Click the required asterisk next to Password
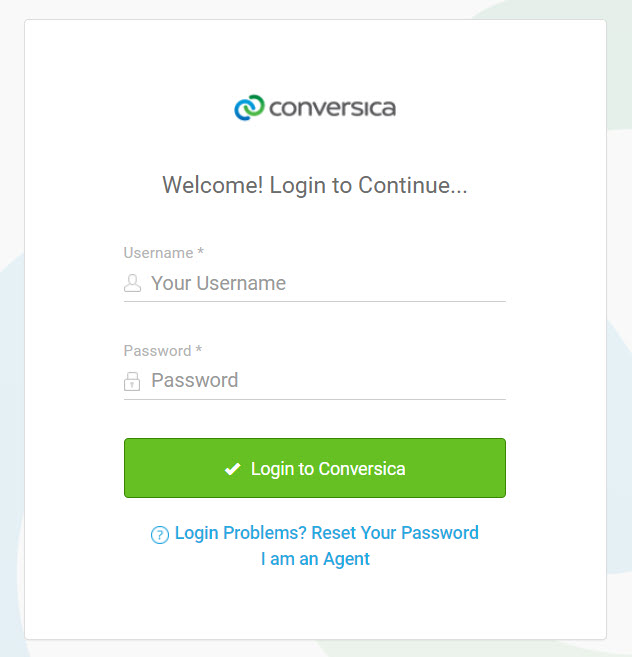Screen dimensions: 632x657 click(x=199, y=349)
